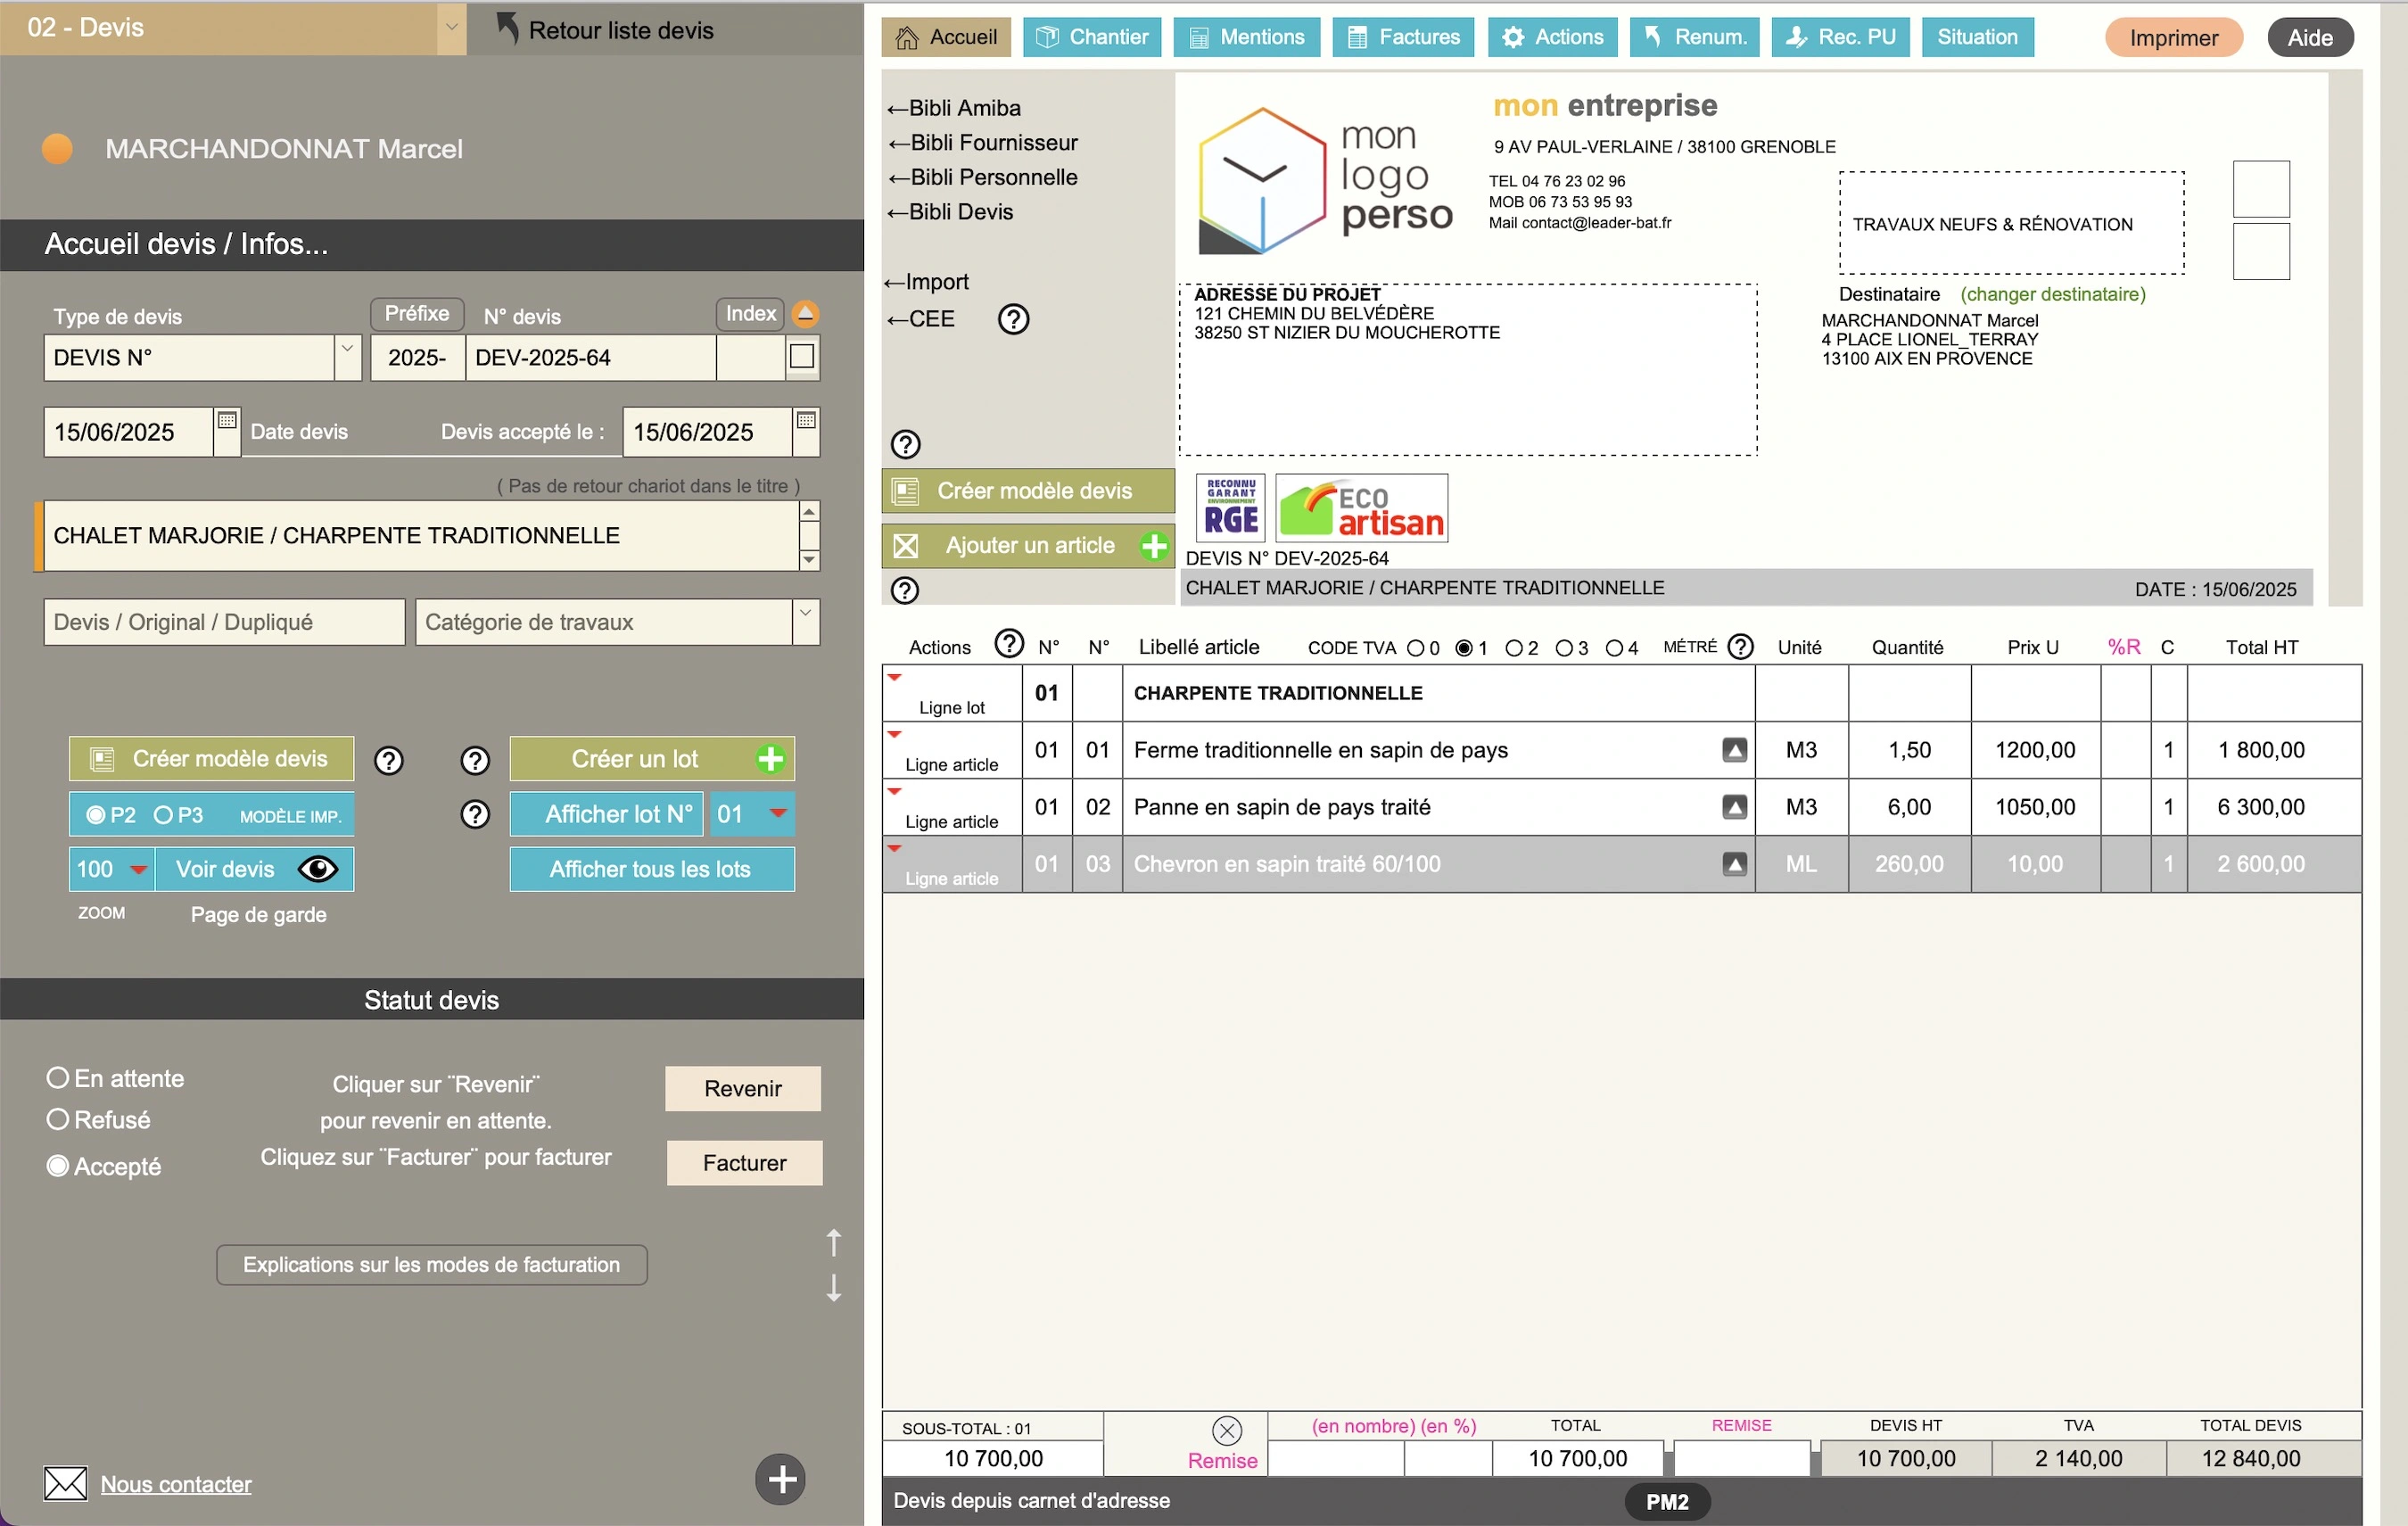Image resolution: width=2408 pixels, height=1526 pixels.
Task: Switch to the Chantier tab
Action: point(1091,37)
